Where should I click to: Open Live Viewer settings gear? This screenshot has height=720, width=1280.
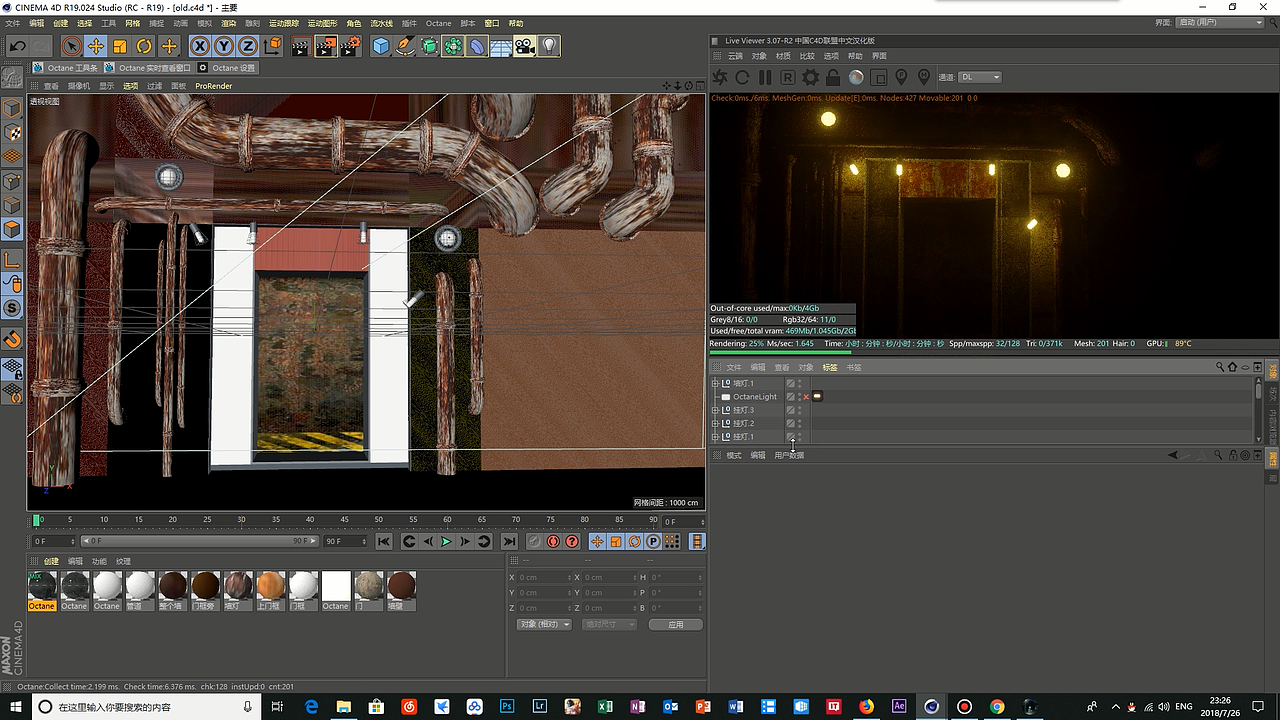811,77
